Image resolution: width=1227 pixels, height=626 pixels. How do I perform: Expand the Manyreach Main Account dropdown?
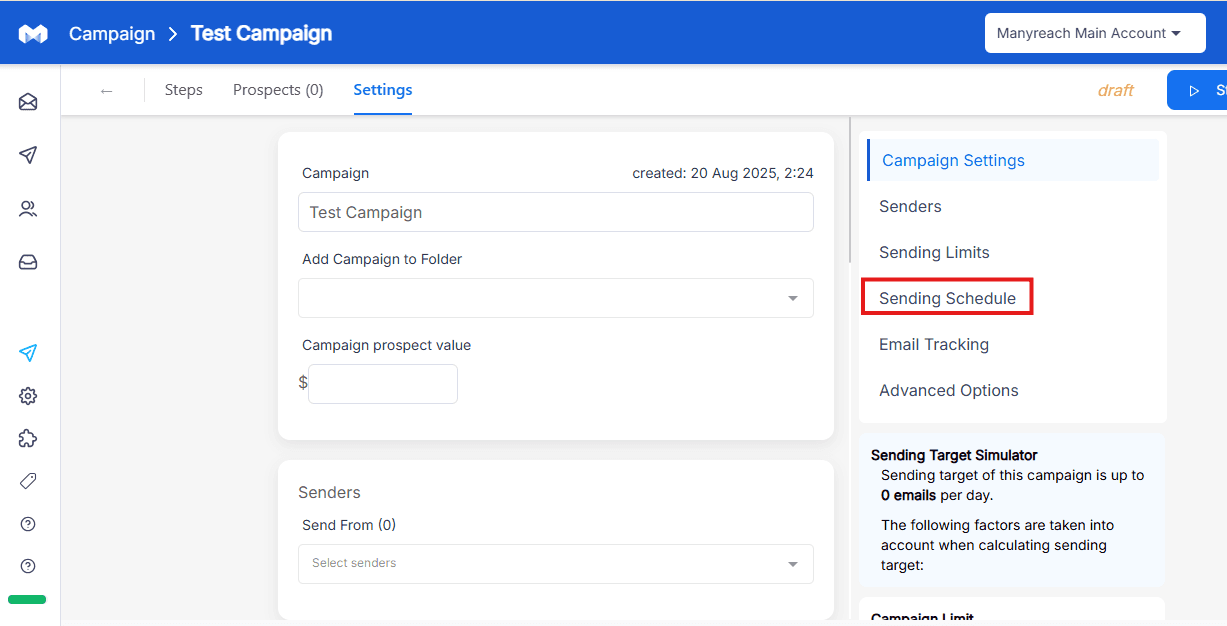pos(1094,33)
